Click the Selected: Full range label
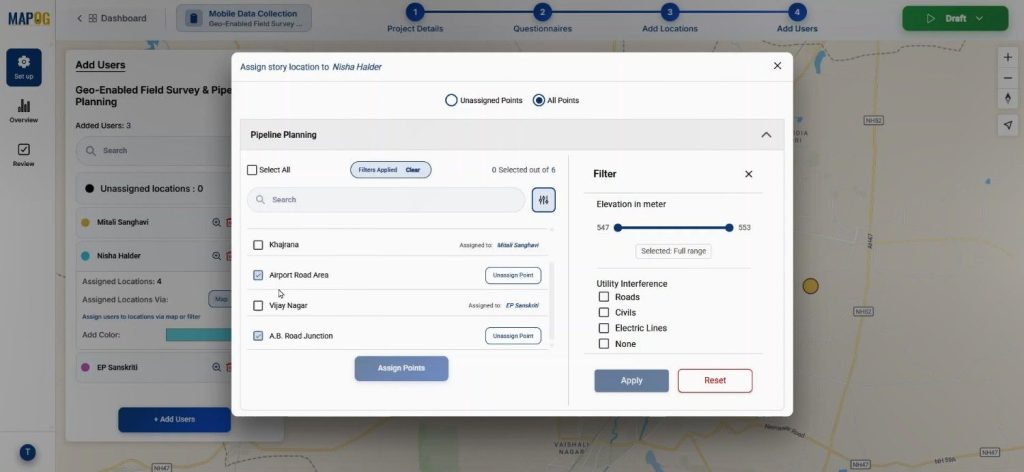Screen dimensions: 1024x472 pos(673,251)
